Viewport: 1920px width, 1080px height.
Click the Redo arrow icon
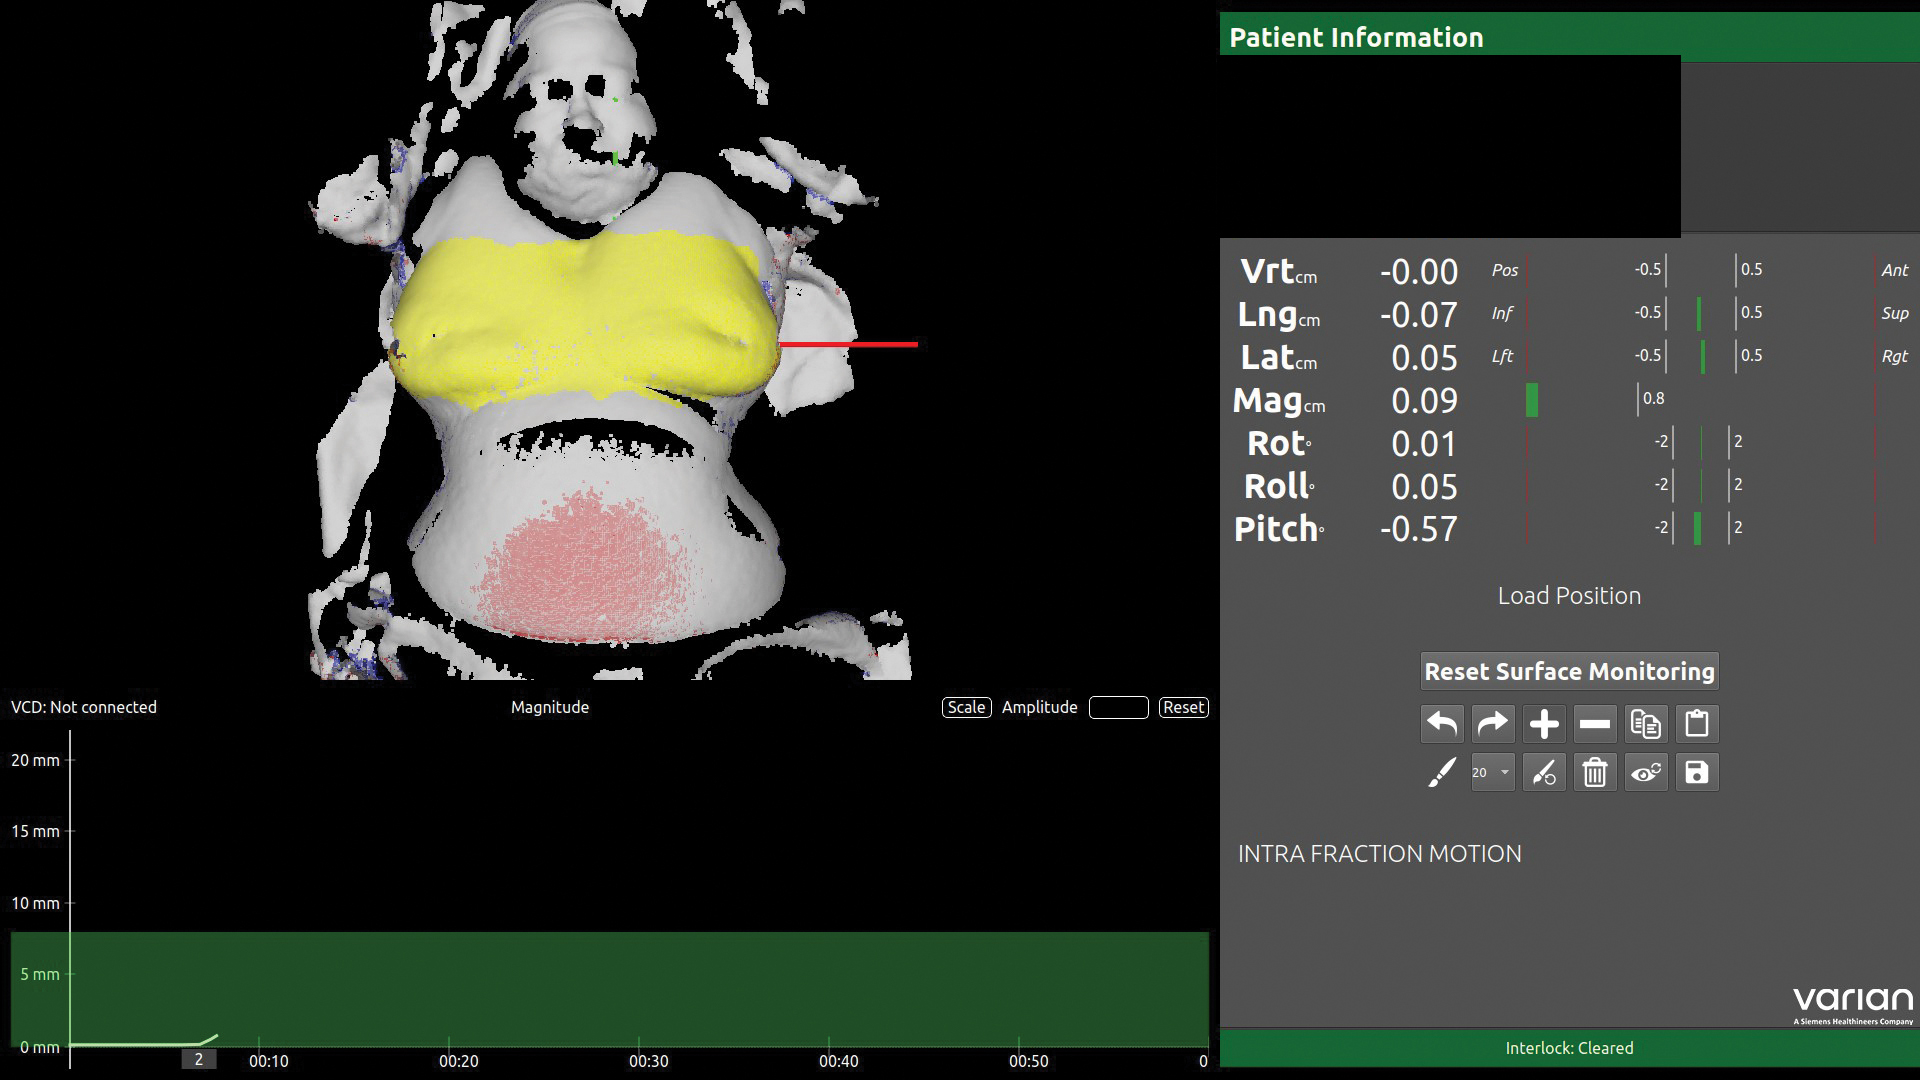point(1492,723)
